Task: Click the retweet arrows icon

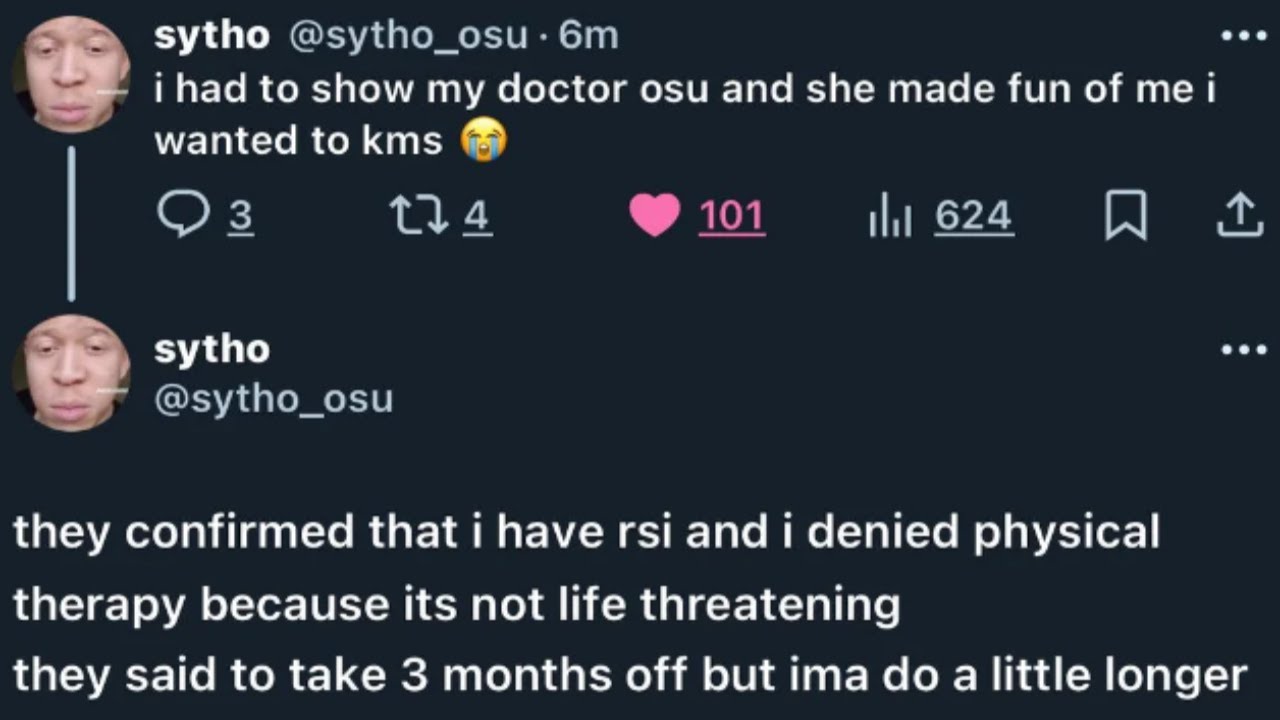Action: click(x=419, y=216)
